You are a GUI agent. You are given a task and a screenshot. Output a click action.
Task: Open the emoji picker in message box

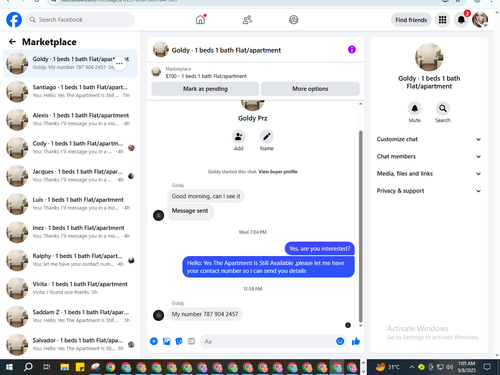click(x=340, y=341)
